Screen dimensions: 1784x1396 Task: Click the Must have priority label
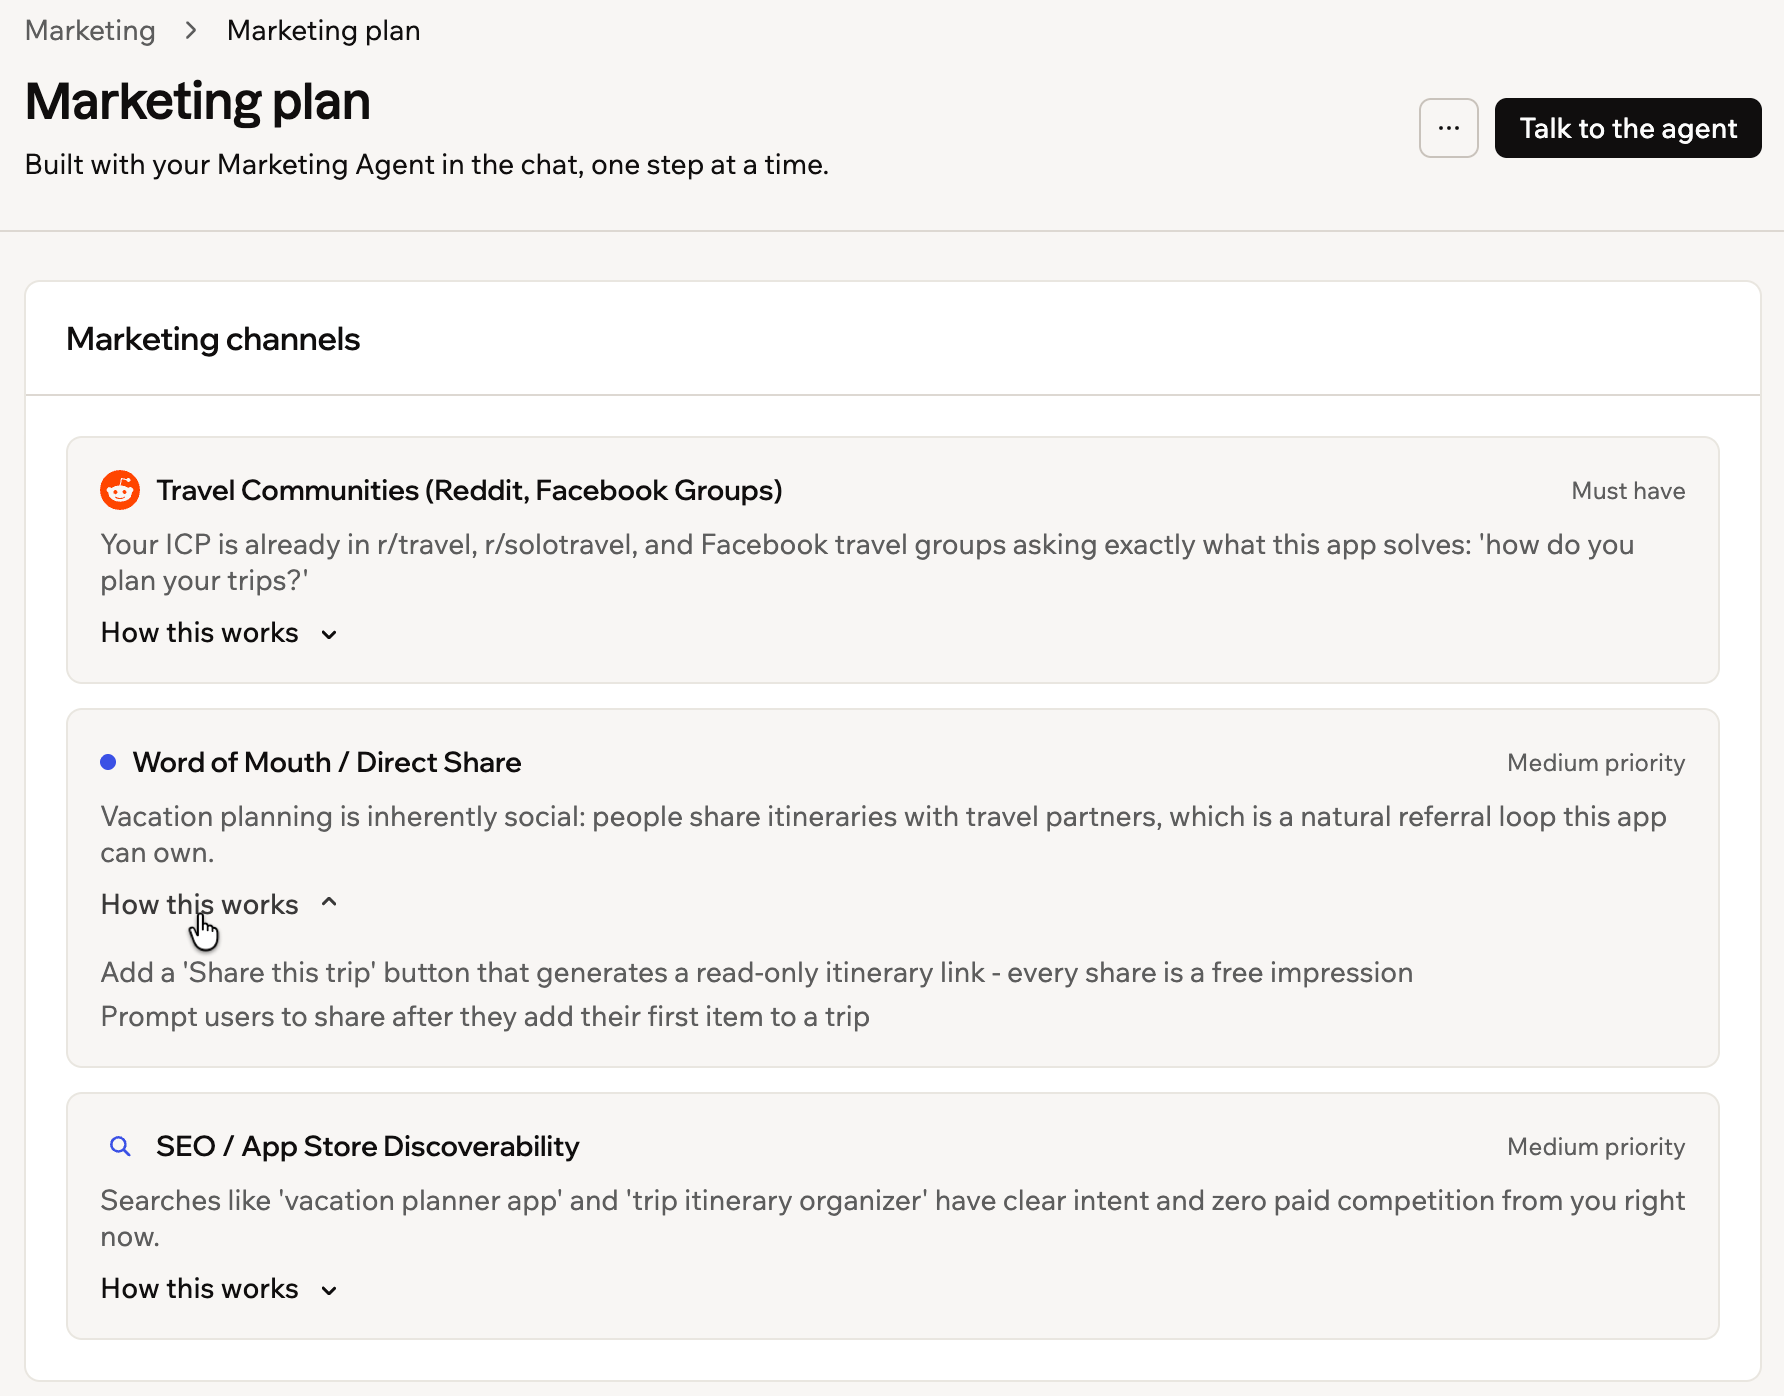(1628, 491)
